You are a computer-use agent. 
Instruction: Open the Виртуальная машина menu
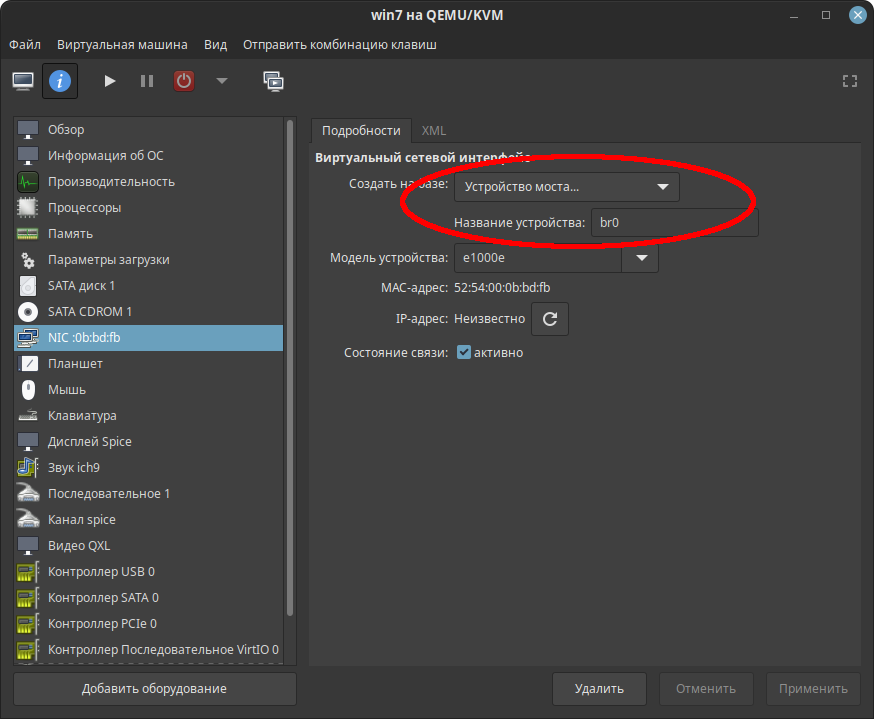point(122,45)
